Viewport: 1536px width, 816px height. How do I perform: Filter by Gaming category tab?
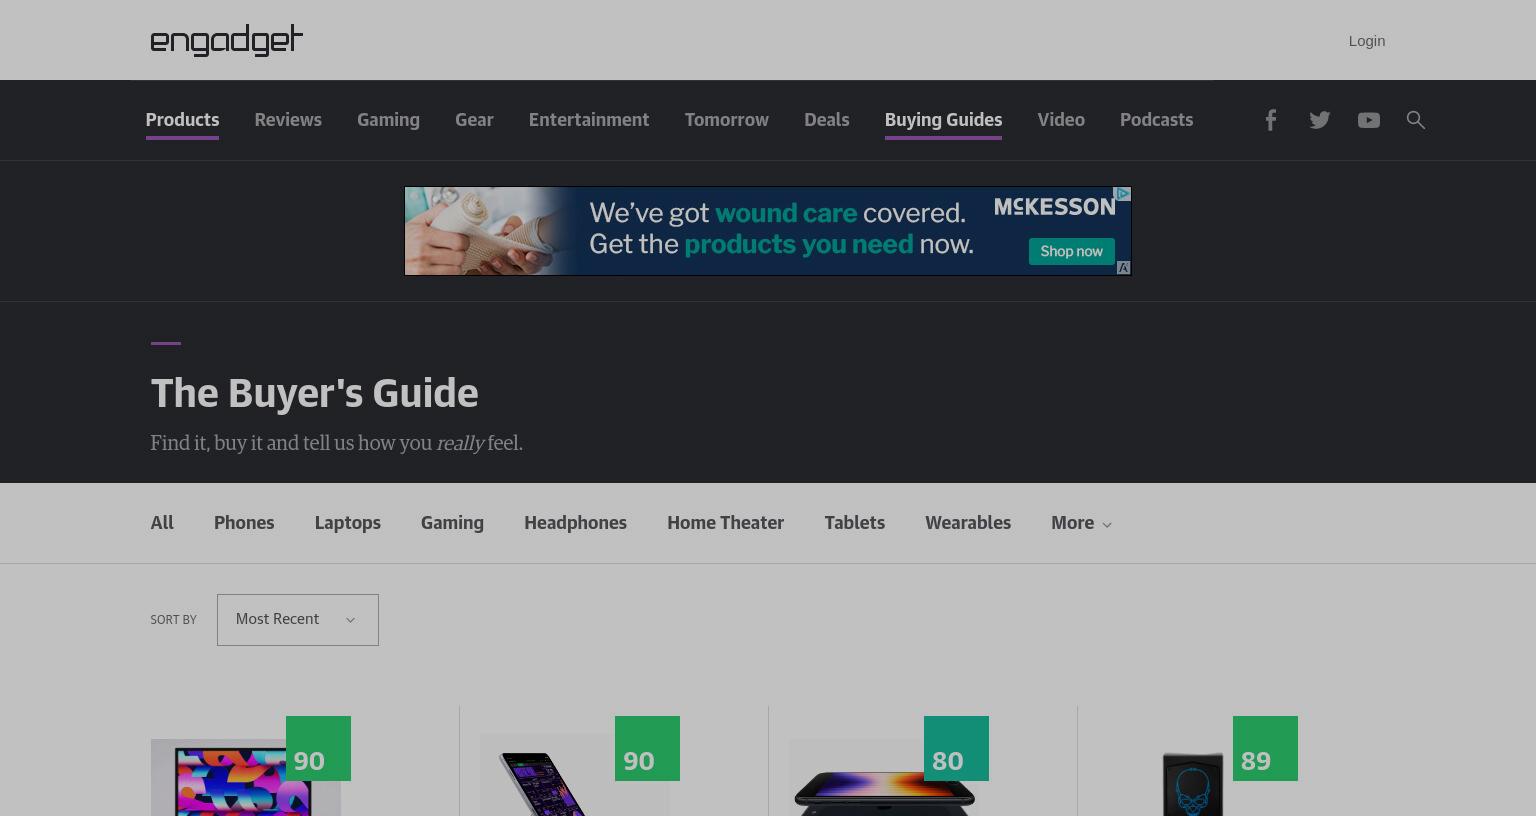452,523
